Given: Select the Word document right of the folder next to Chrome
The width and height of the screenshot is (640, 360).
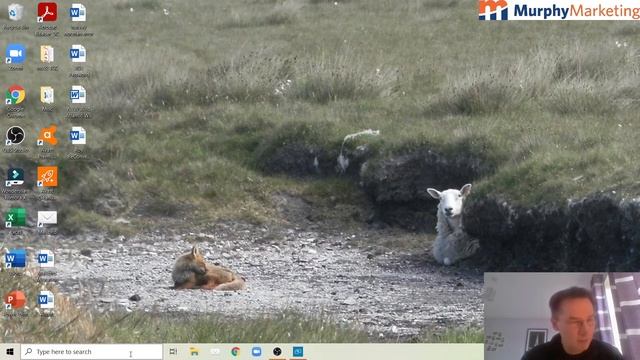Looking at the screenshot, I should pyautogui.click(x=78, y=95).
